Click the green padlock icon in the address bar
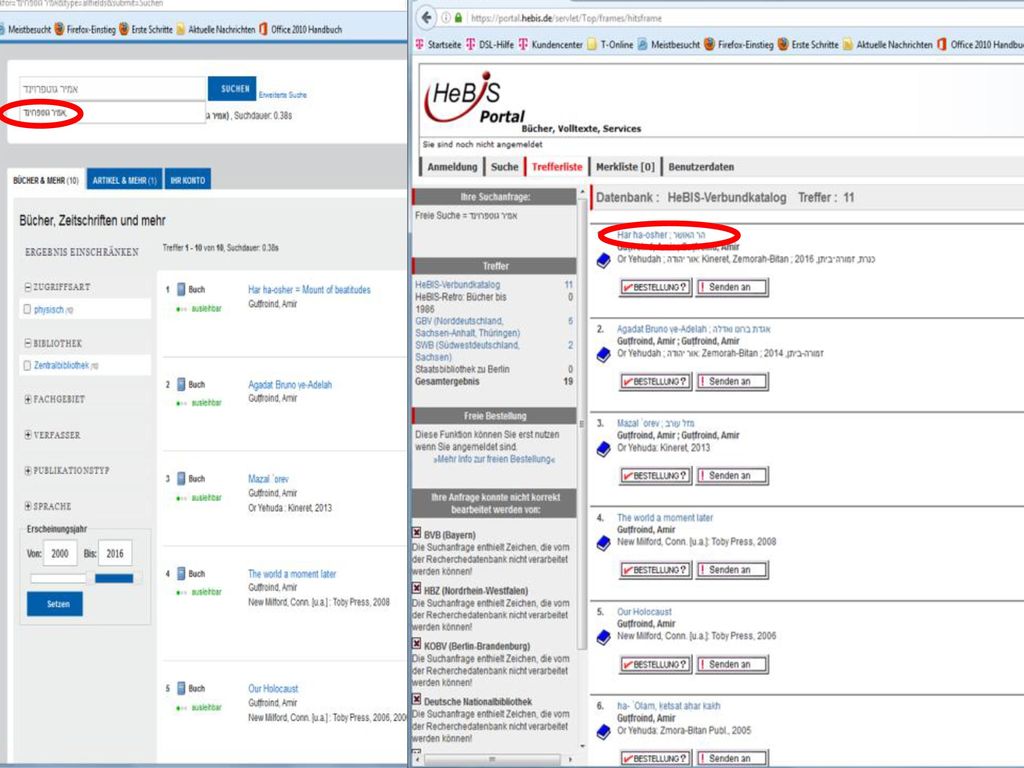 coord(458,18)
